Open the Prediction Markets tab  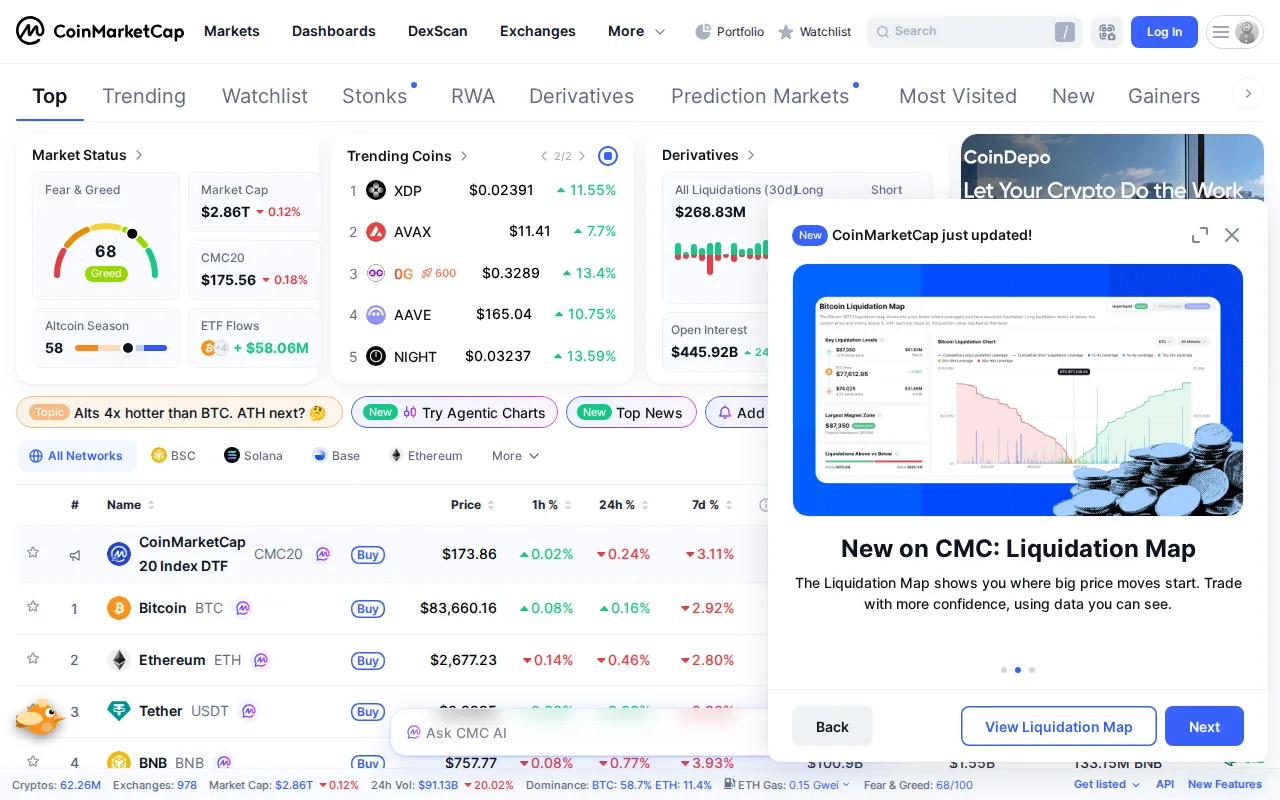click(x=760, y=96)
